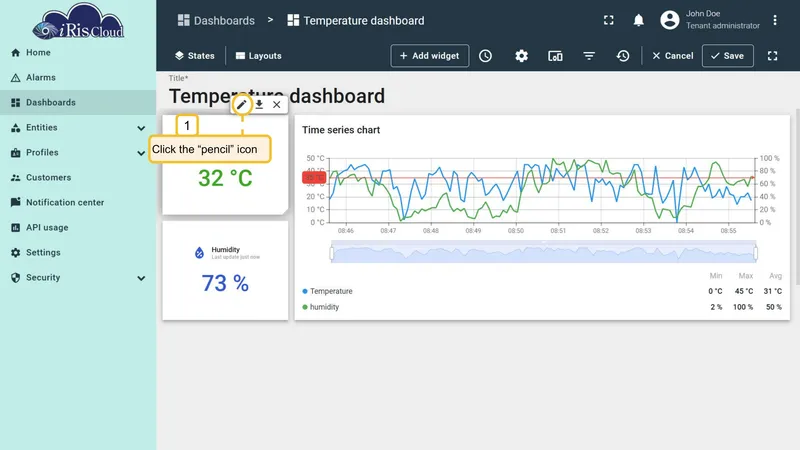Click left handle of chart zoom slider
The height and width of the screenshot is (450, 800).
point(332,253)
